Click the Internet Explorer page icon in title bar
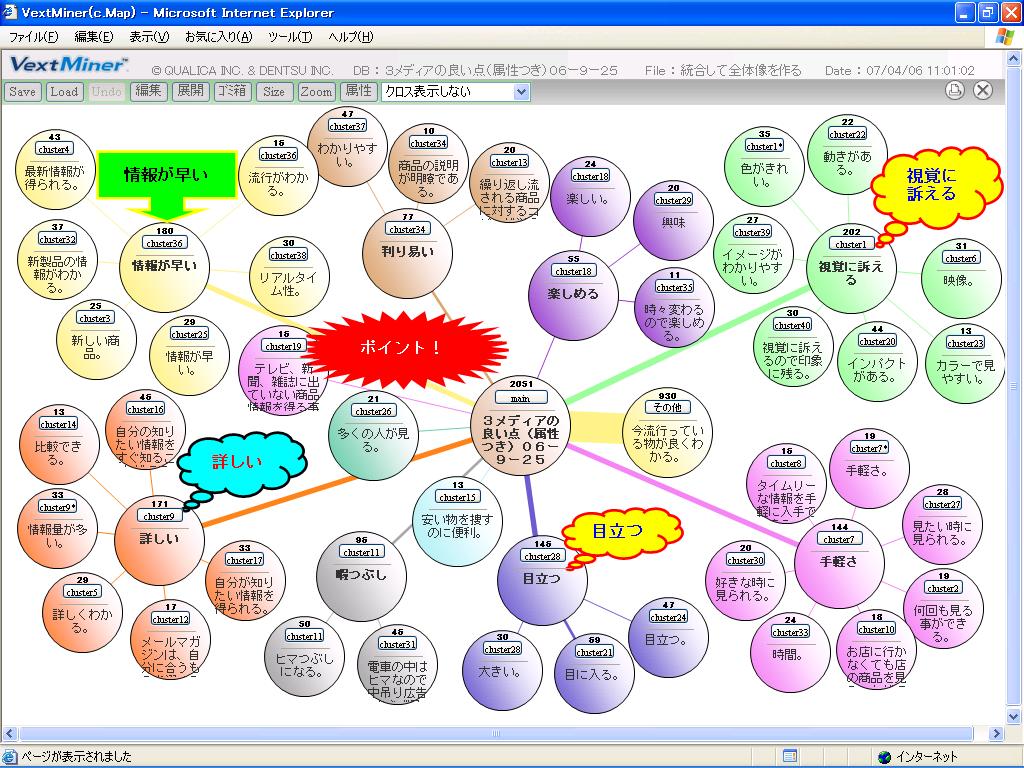 [10, 12]
